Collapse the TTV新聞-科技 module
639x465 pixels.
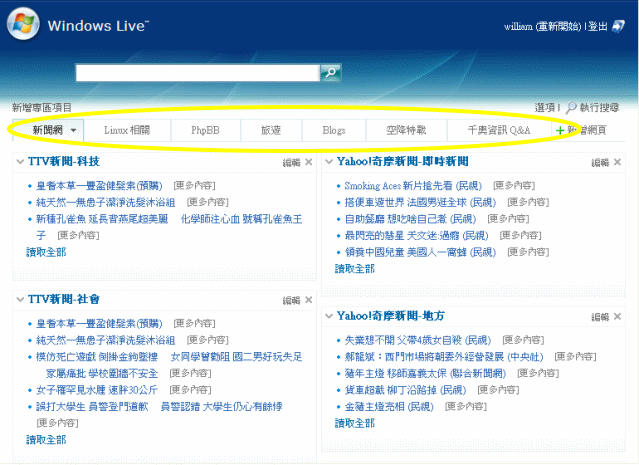pos(20,162)
